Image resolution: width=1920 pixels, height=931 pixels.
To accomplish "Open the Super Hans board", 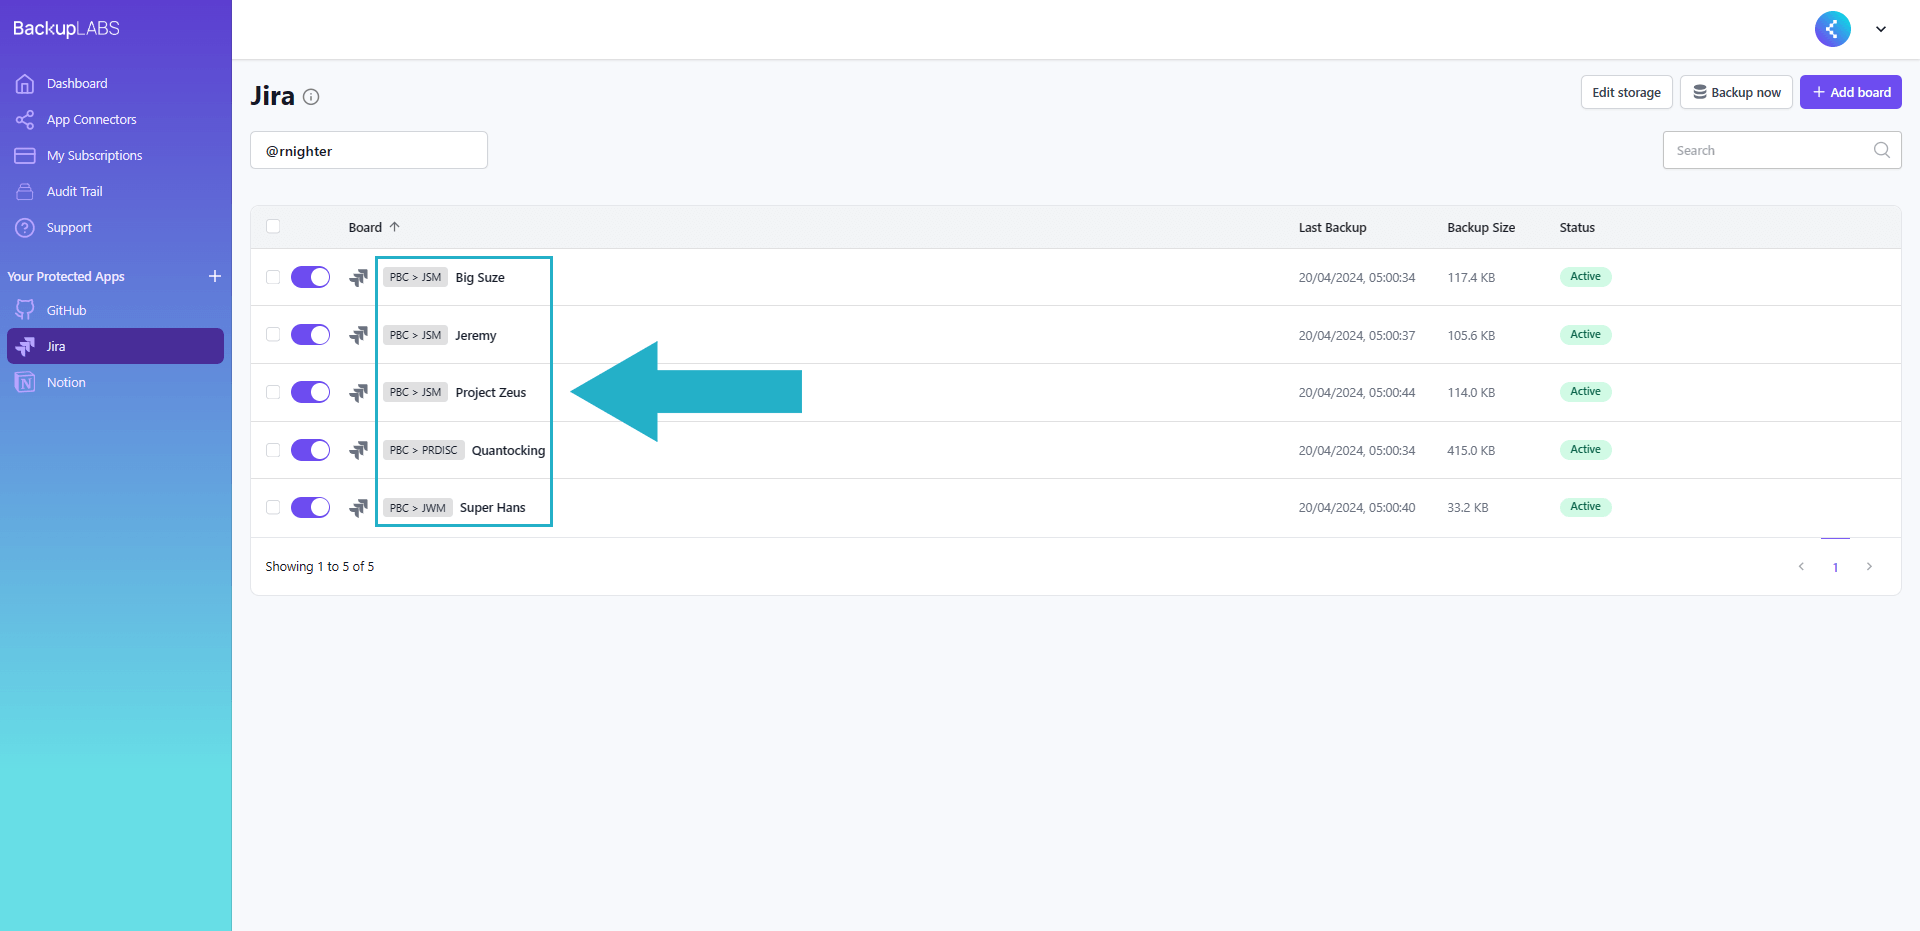I will [x=492, y=508].
